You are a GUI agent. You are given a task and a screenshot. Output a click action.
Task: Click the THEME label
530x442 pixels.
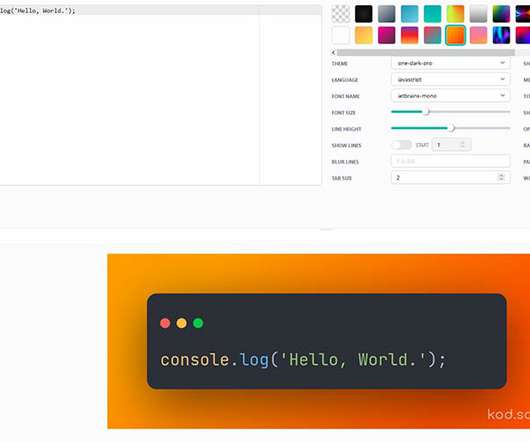pos(339,64)
